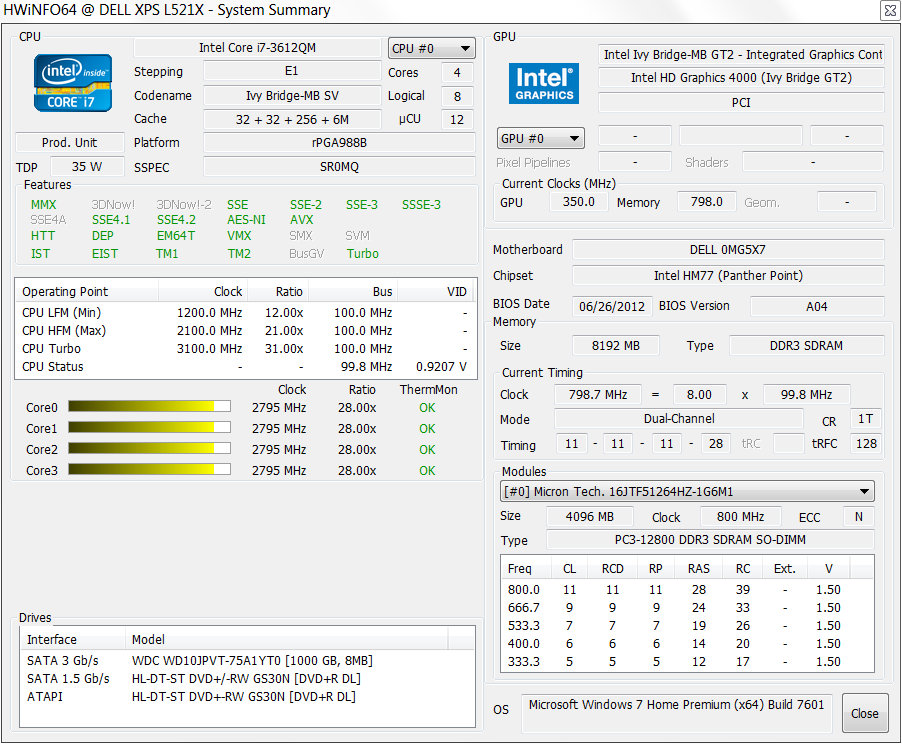Select the SATA 1.5 Gb/s drive row
This screenshot has height=744, width=902.
click(x=247, y=678)
